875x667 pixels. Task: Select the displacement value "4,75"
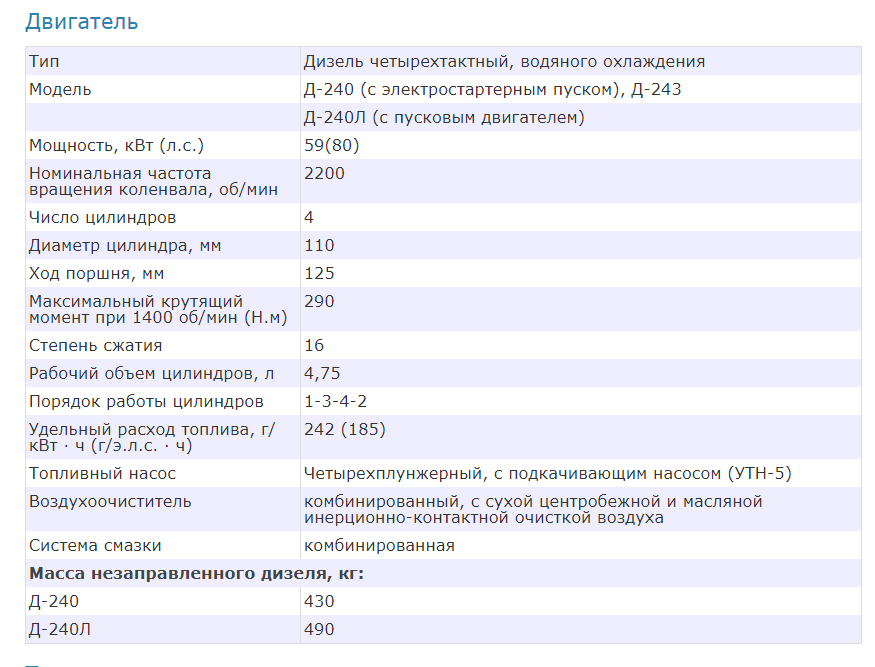click(x=323, y=373)
